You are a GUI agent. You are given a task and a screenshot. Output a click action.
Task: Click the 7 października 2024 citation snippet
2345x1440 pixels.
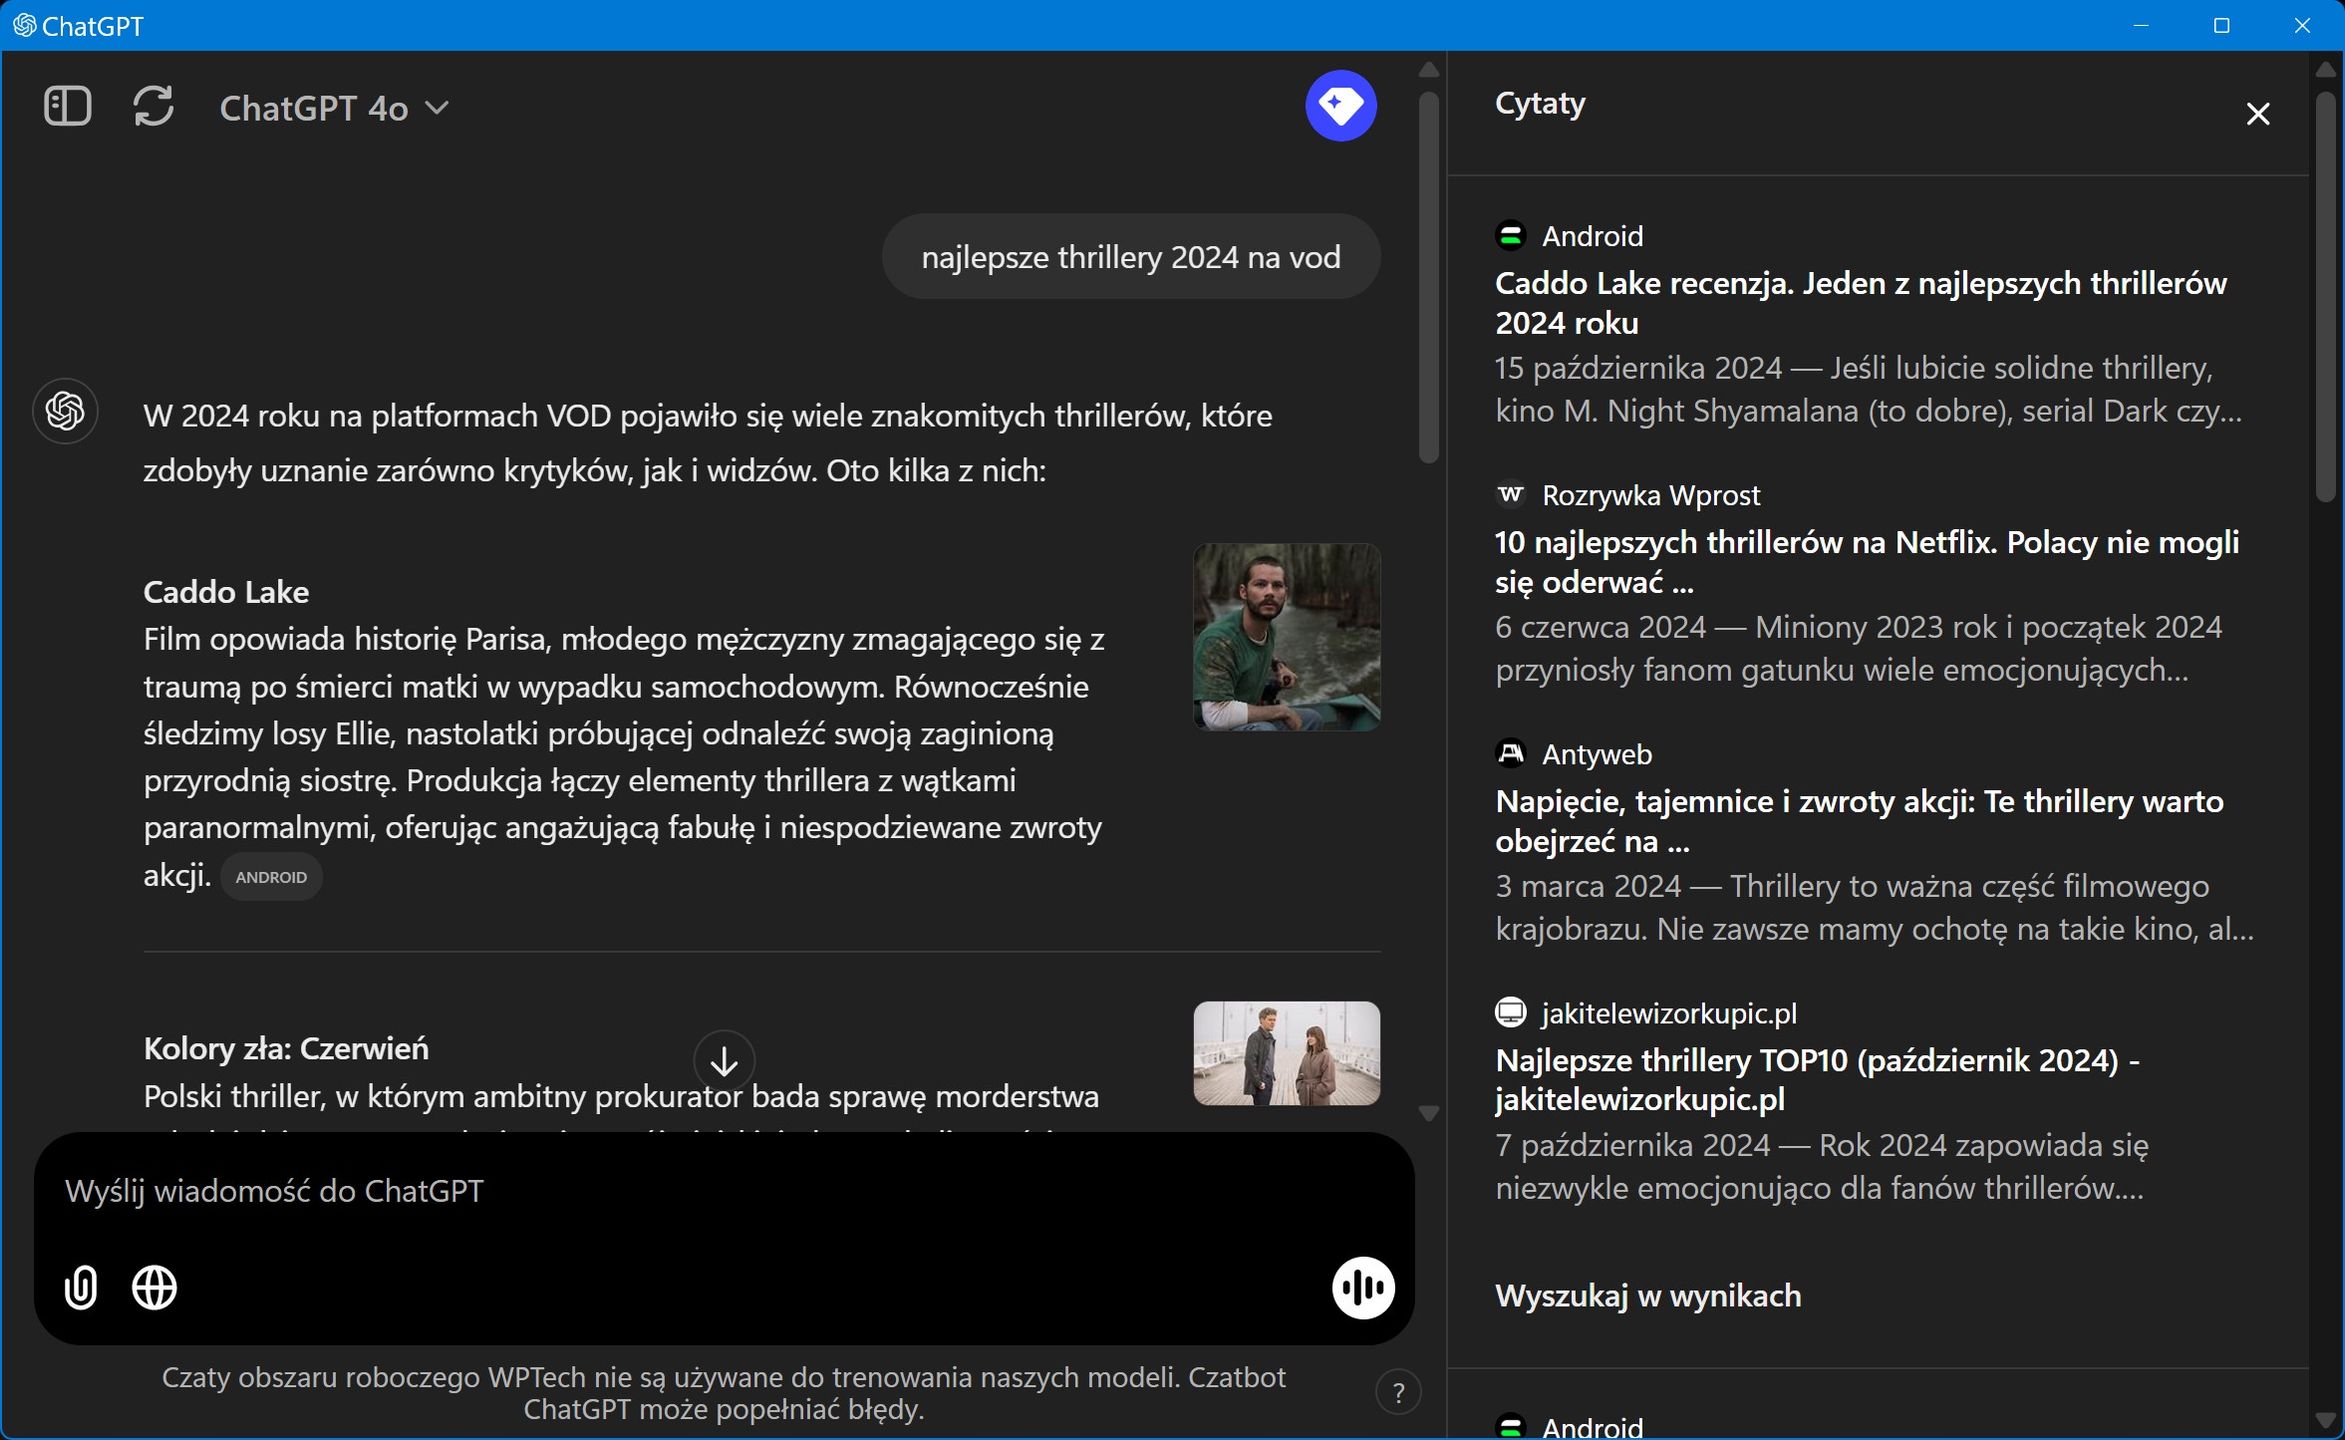(1822, 1167)
